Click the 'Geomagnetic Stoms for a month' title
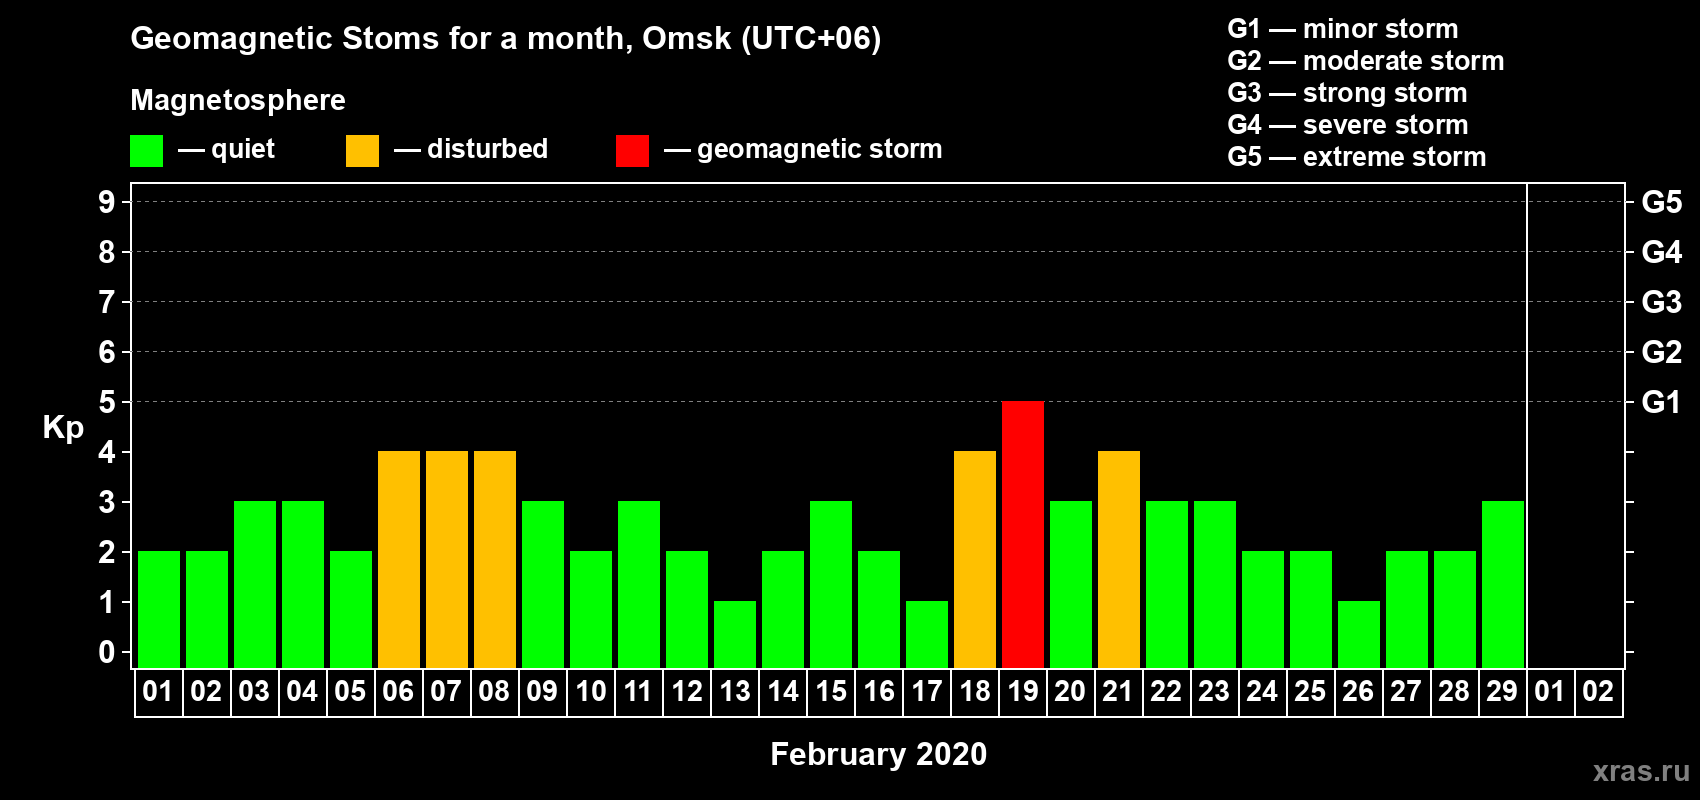 [506, 39]
